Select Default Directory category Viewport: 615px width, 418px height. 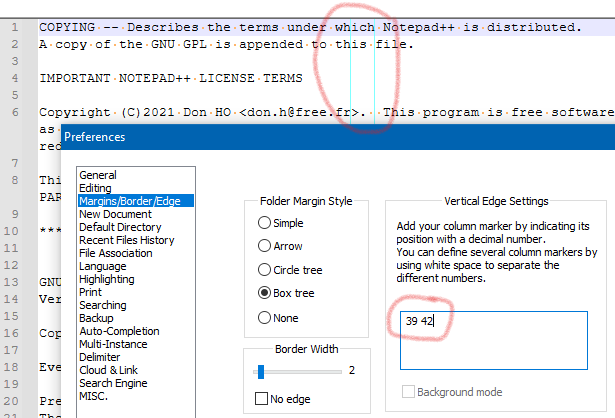tap(120, 227)
